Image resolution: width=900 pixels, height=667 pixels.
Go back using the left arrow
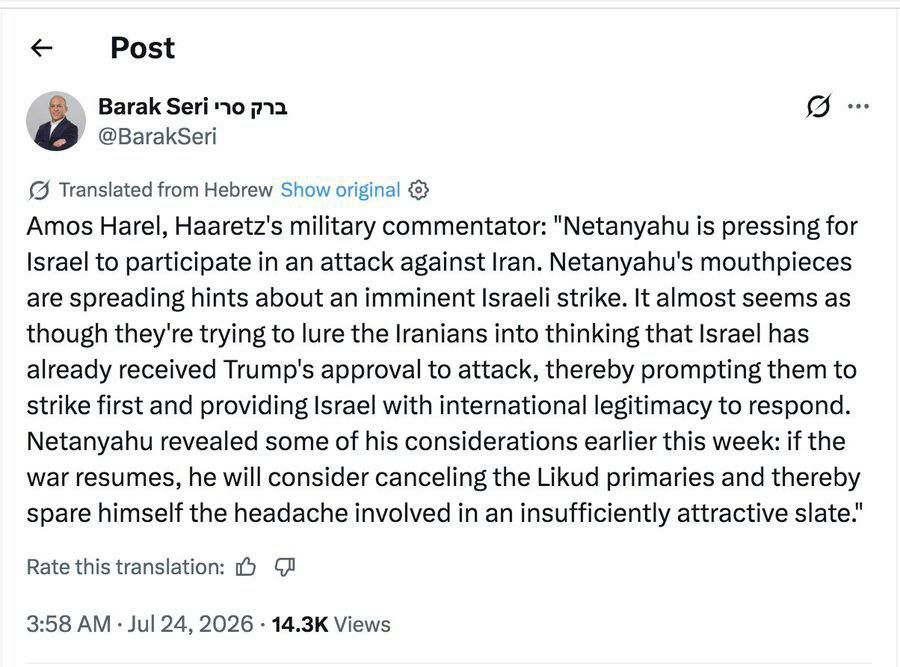click(x=41, y=48)
